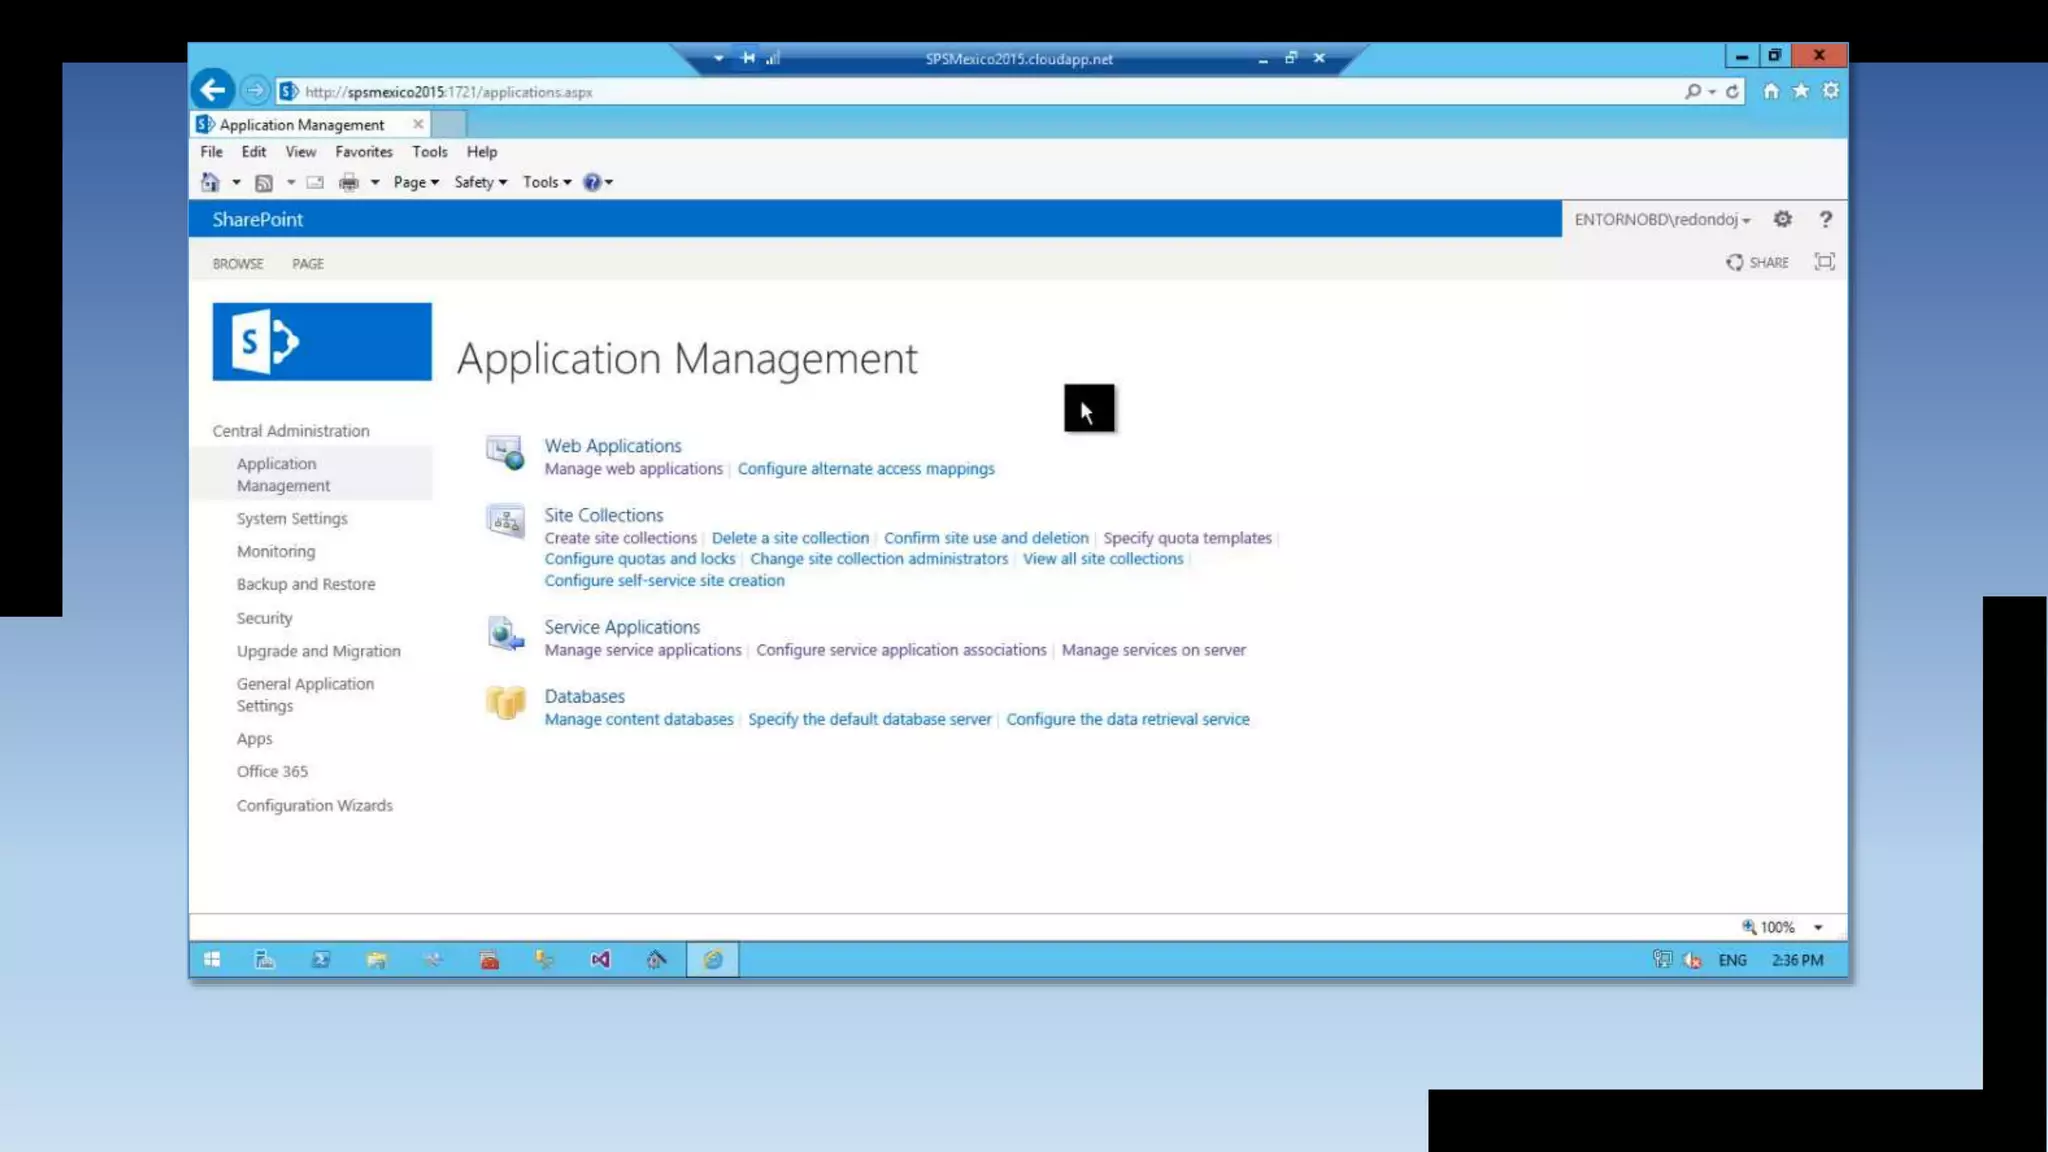This screenshot has height=1152, width=2048.
Task: Expand the ENTORNOBD\redondoj user menu
Action: click(x=1661, y=219)
